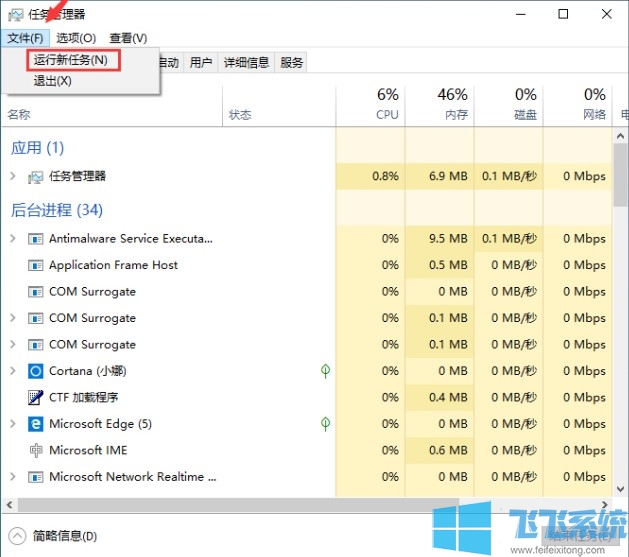Click the 简略信息(D) link
The image size is (629, 557).
(65, 536)
